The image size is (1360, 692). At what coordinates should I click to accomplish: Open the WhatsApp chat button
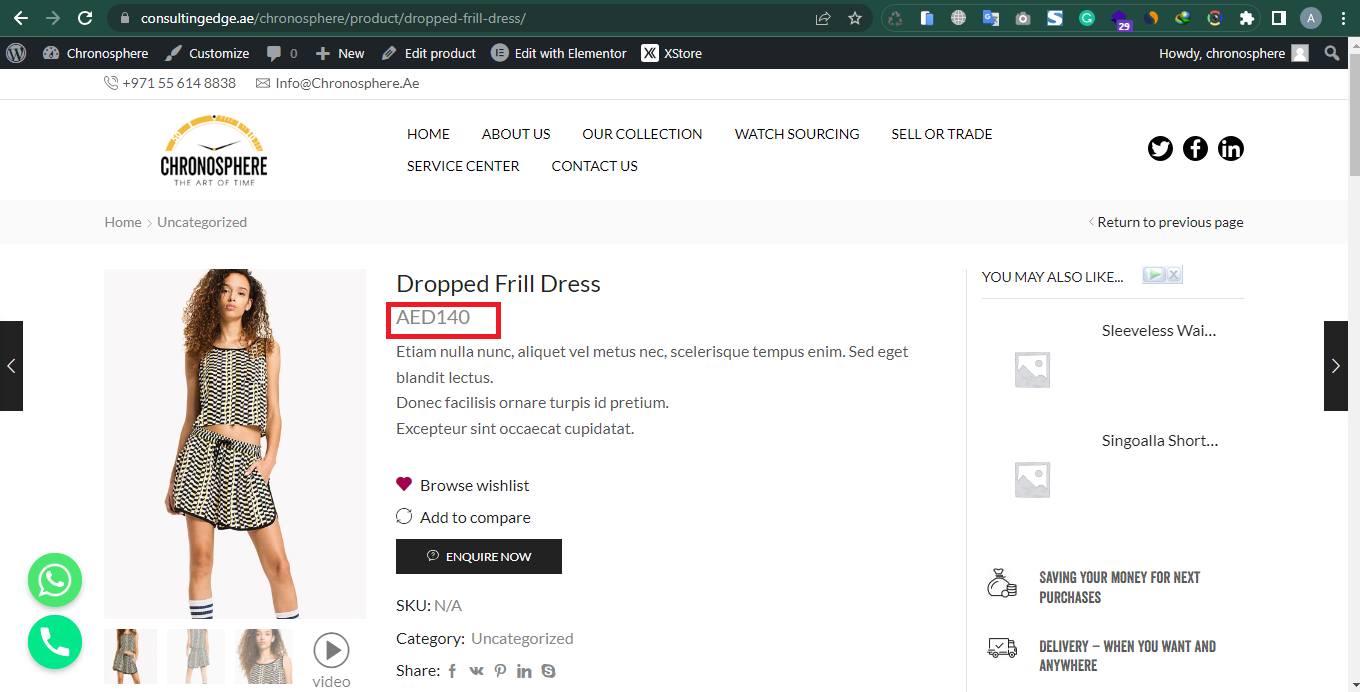pos(55,580)
